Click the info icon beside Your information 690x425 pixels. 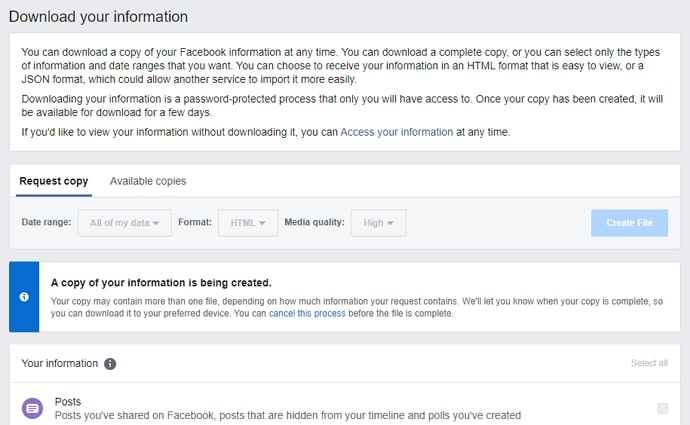pyautogui.click(x=110, y=364)
